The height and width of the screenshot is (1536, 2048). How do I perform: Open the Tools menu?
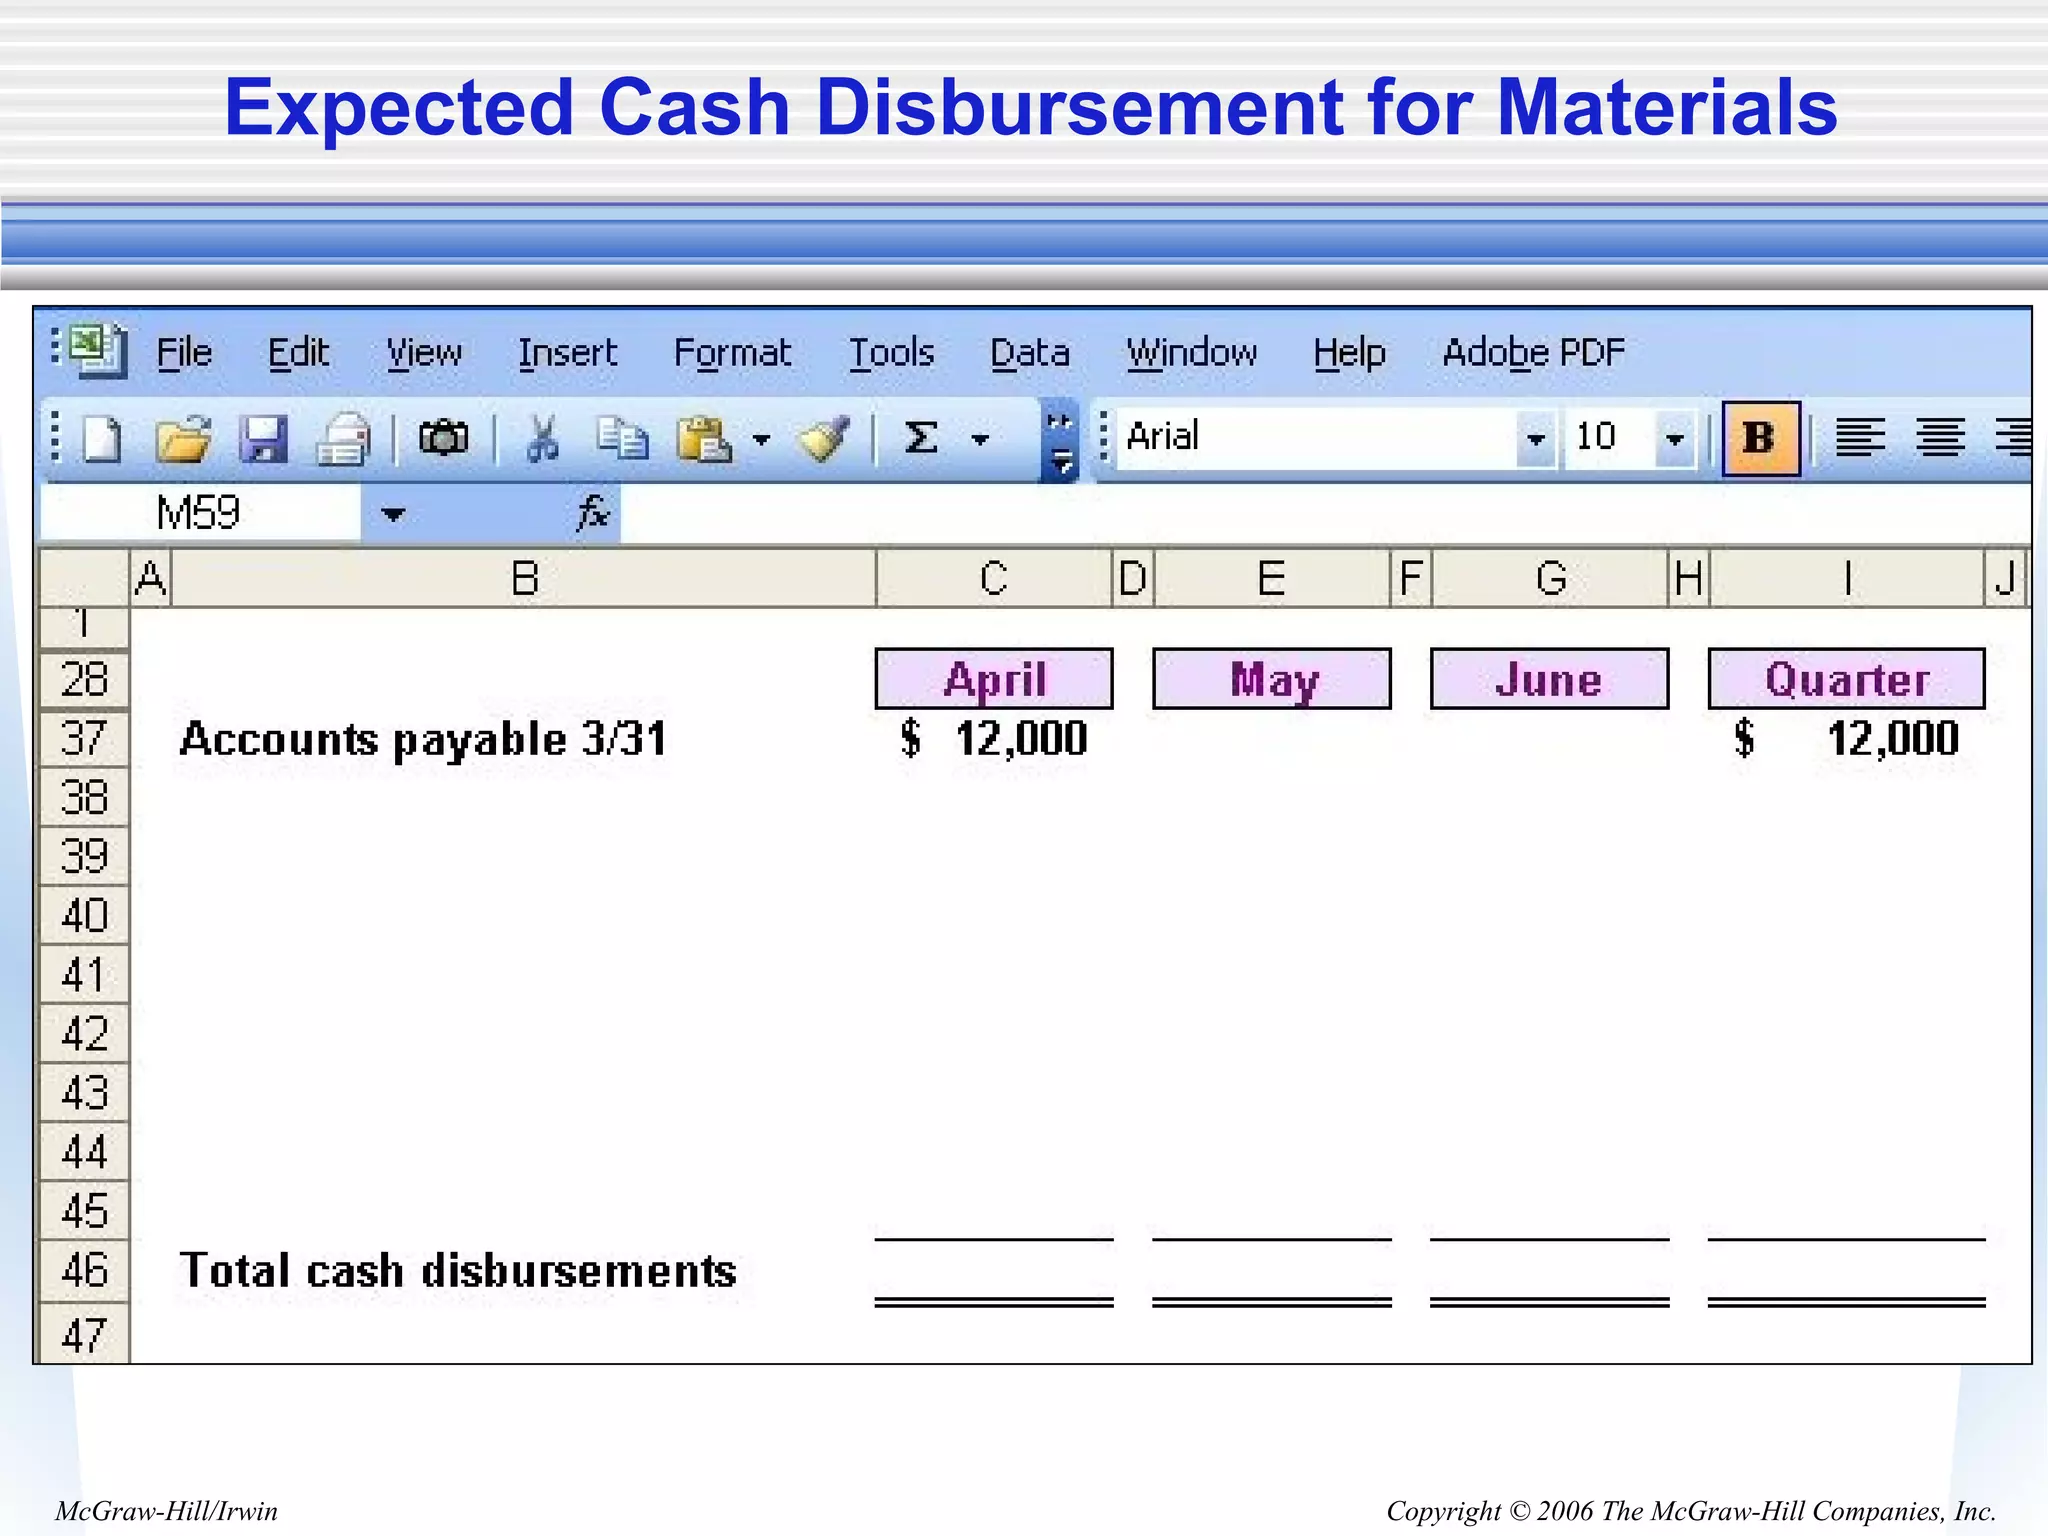(x=892, y=353)
